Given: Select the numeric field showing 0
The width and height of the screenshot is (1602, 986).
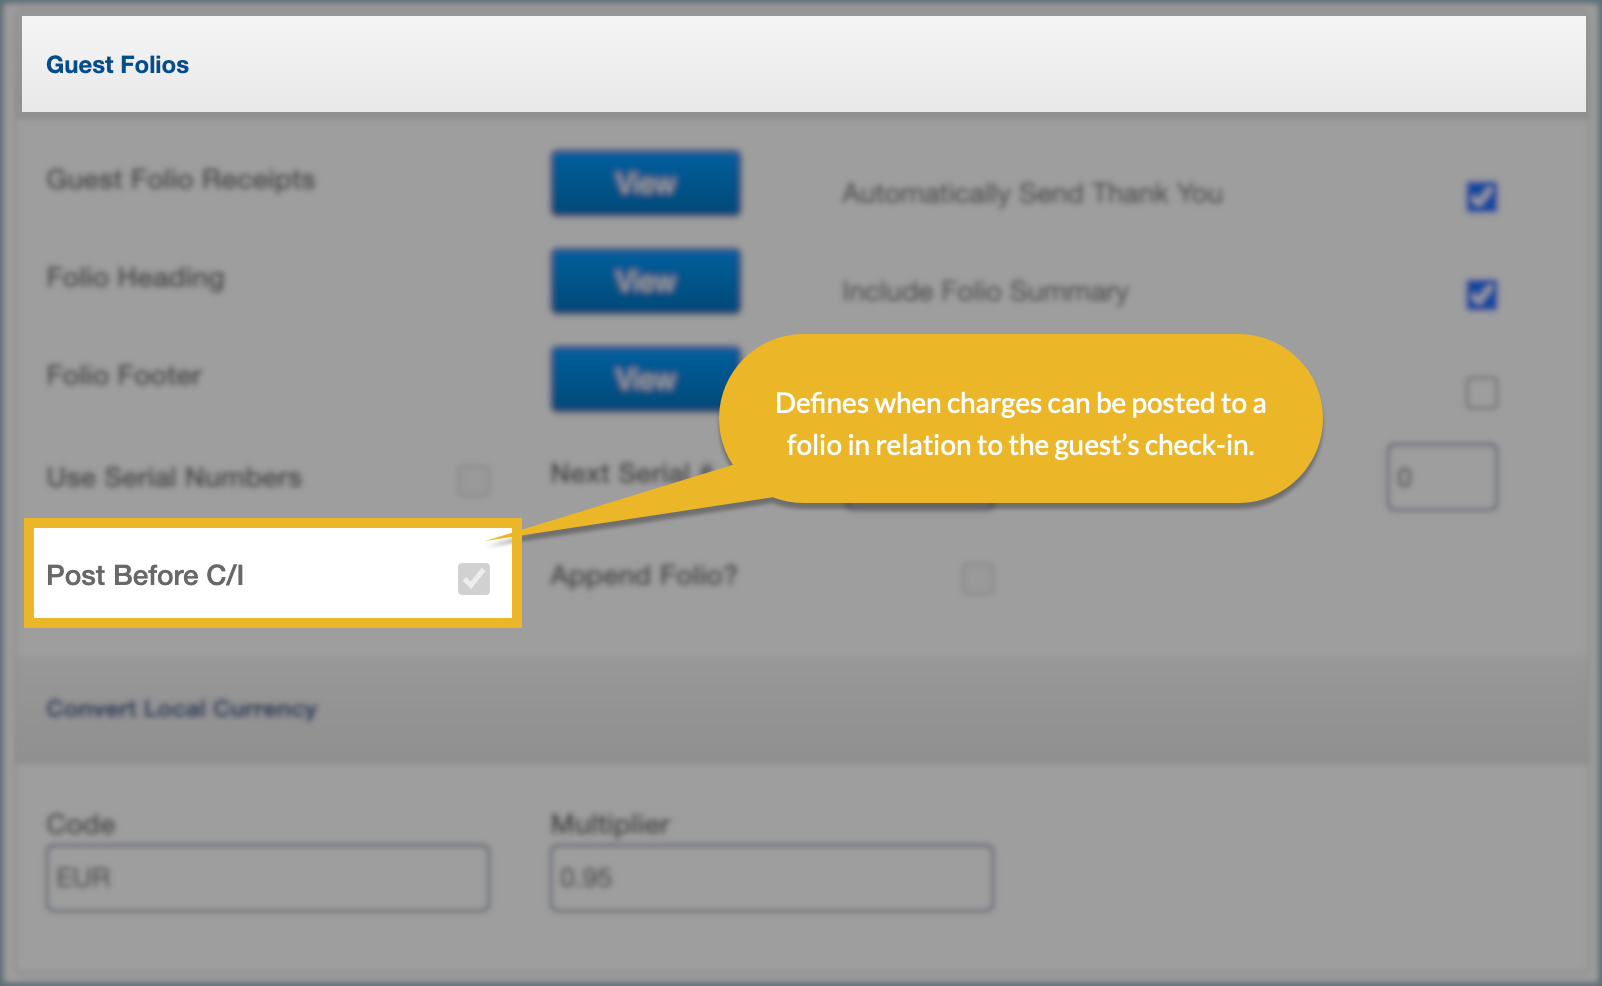Looking at the screenshot, I should click(x=1441, y=478).
